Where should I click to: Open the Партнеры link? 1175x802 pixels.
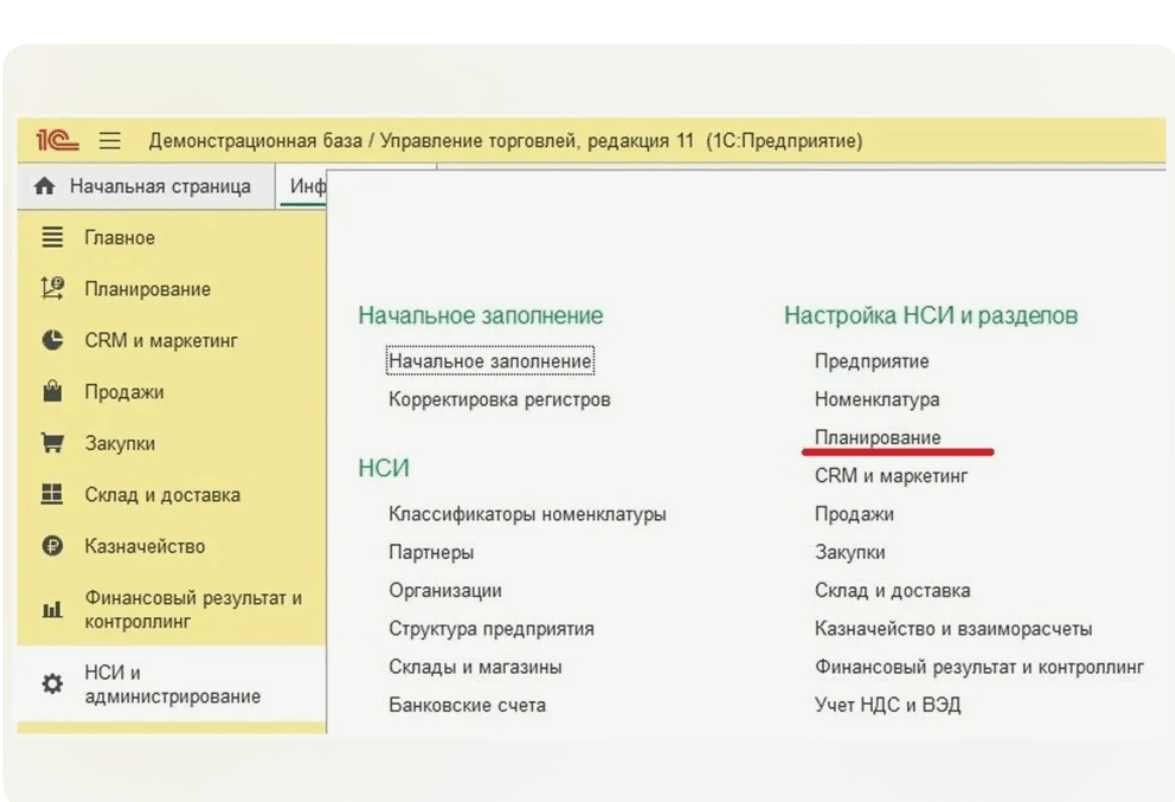point(431,552)
